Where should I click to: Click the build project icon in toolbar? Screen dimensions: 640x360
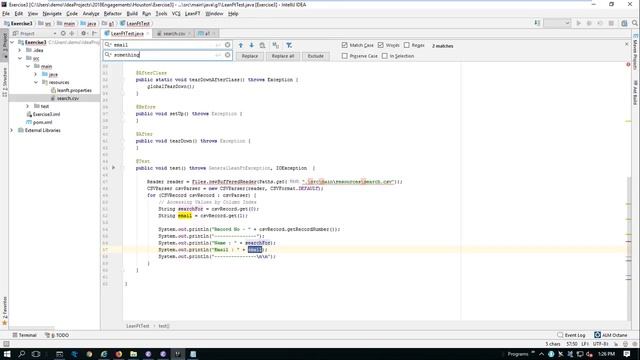coord(537,23)
